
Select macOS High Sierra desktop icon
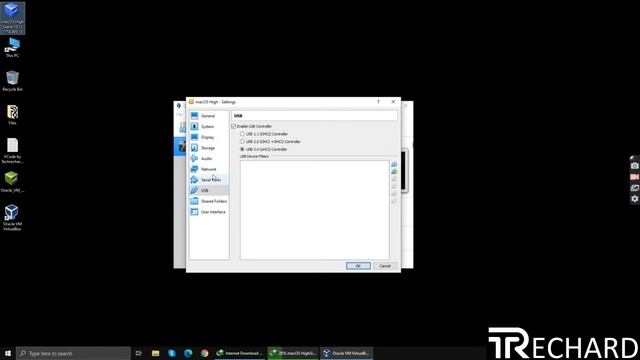pyautogui.click(x=13, y=18)
